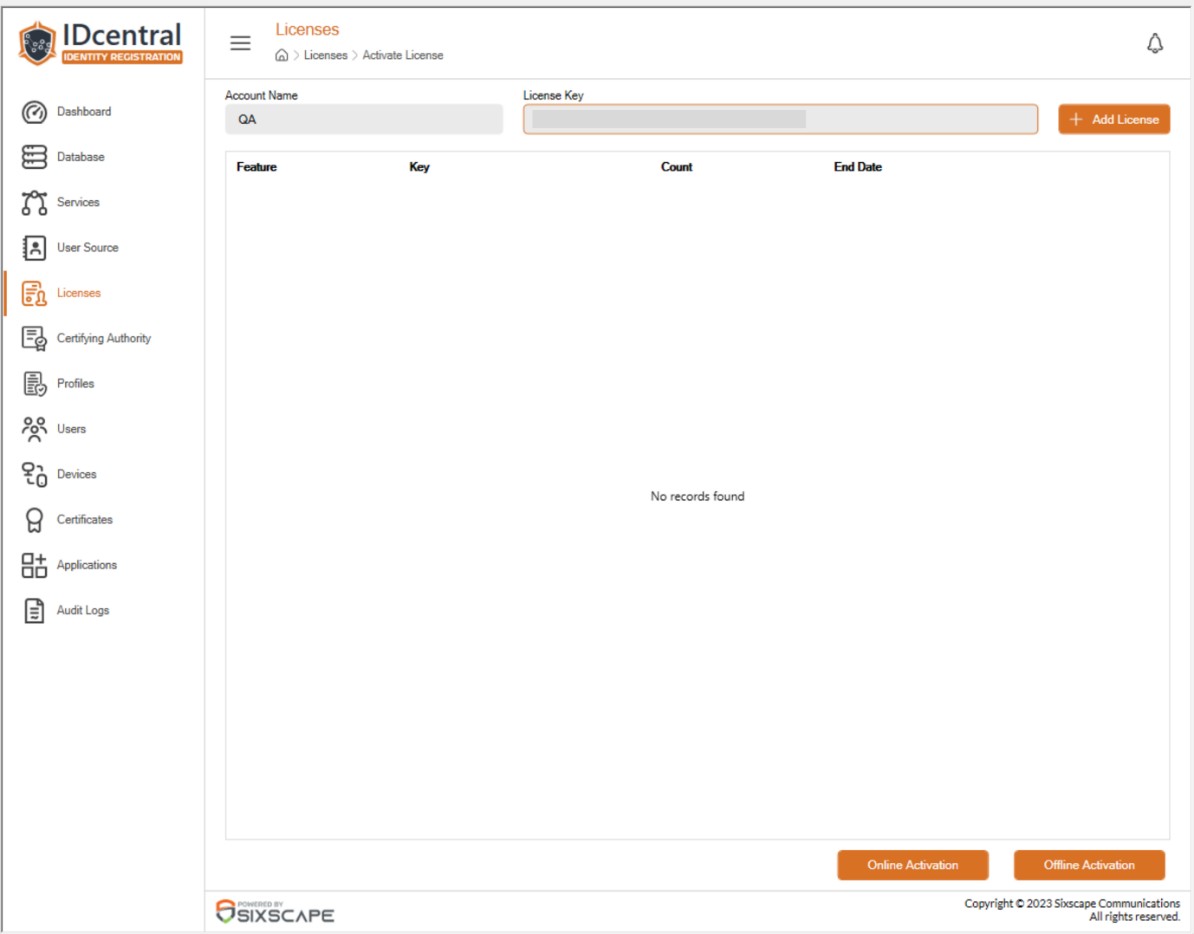Open the Dashboard gauge icon
Viewport: 1194px width, 934px height.
coord(34,112)
